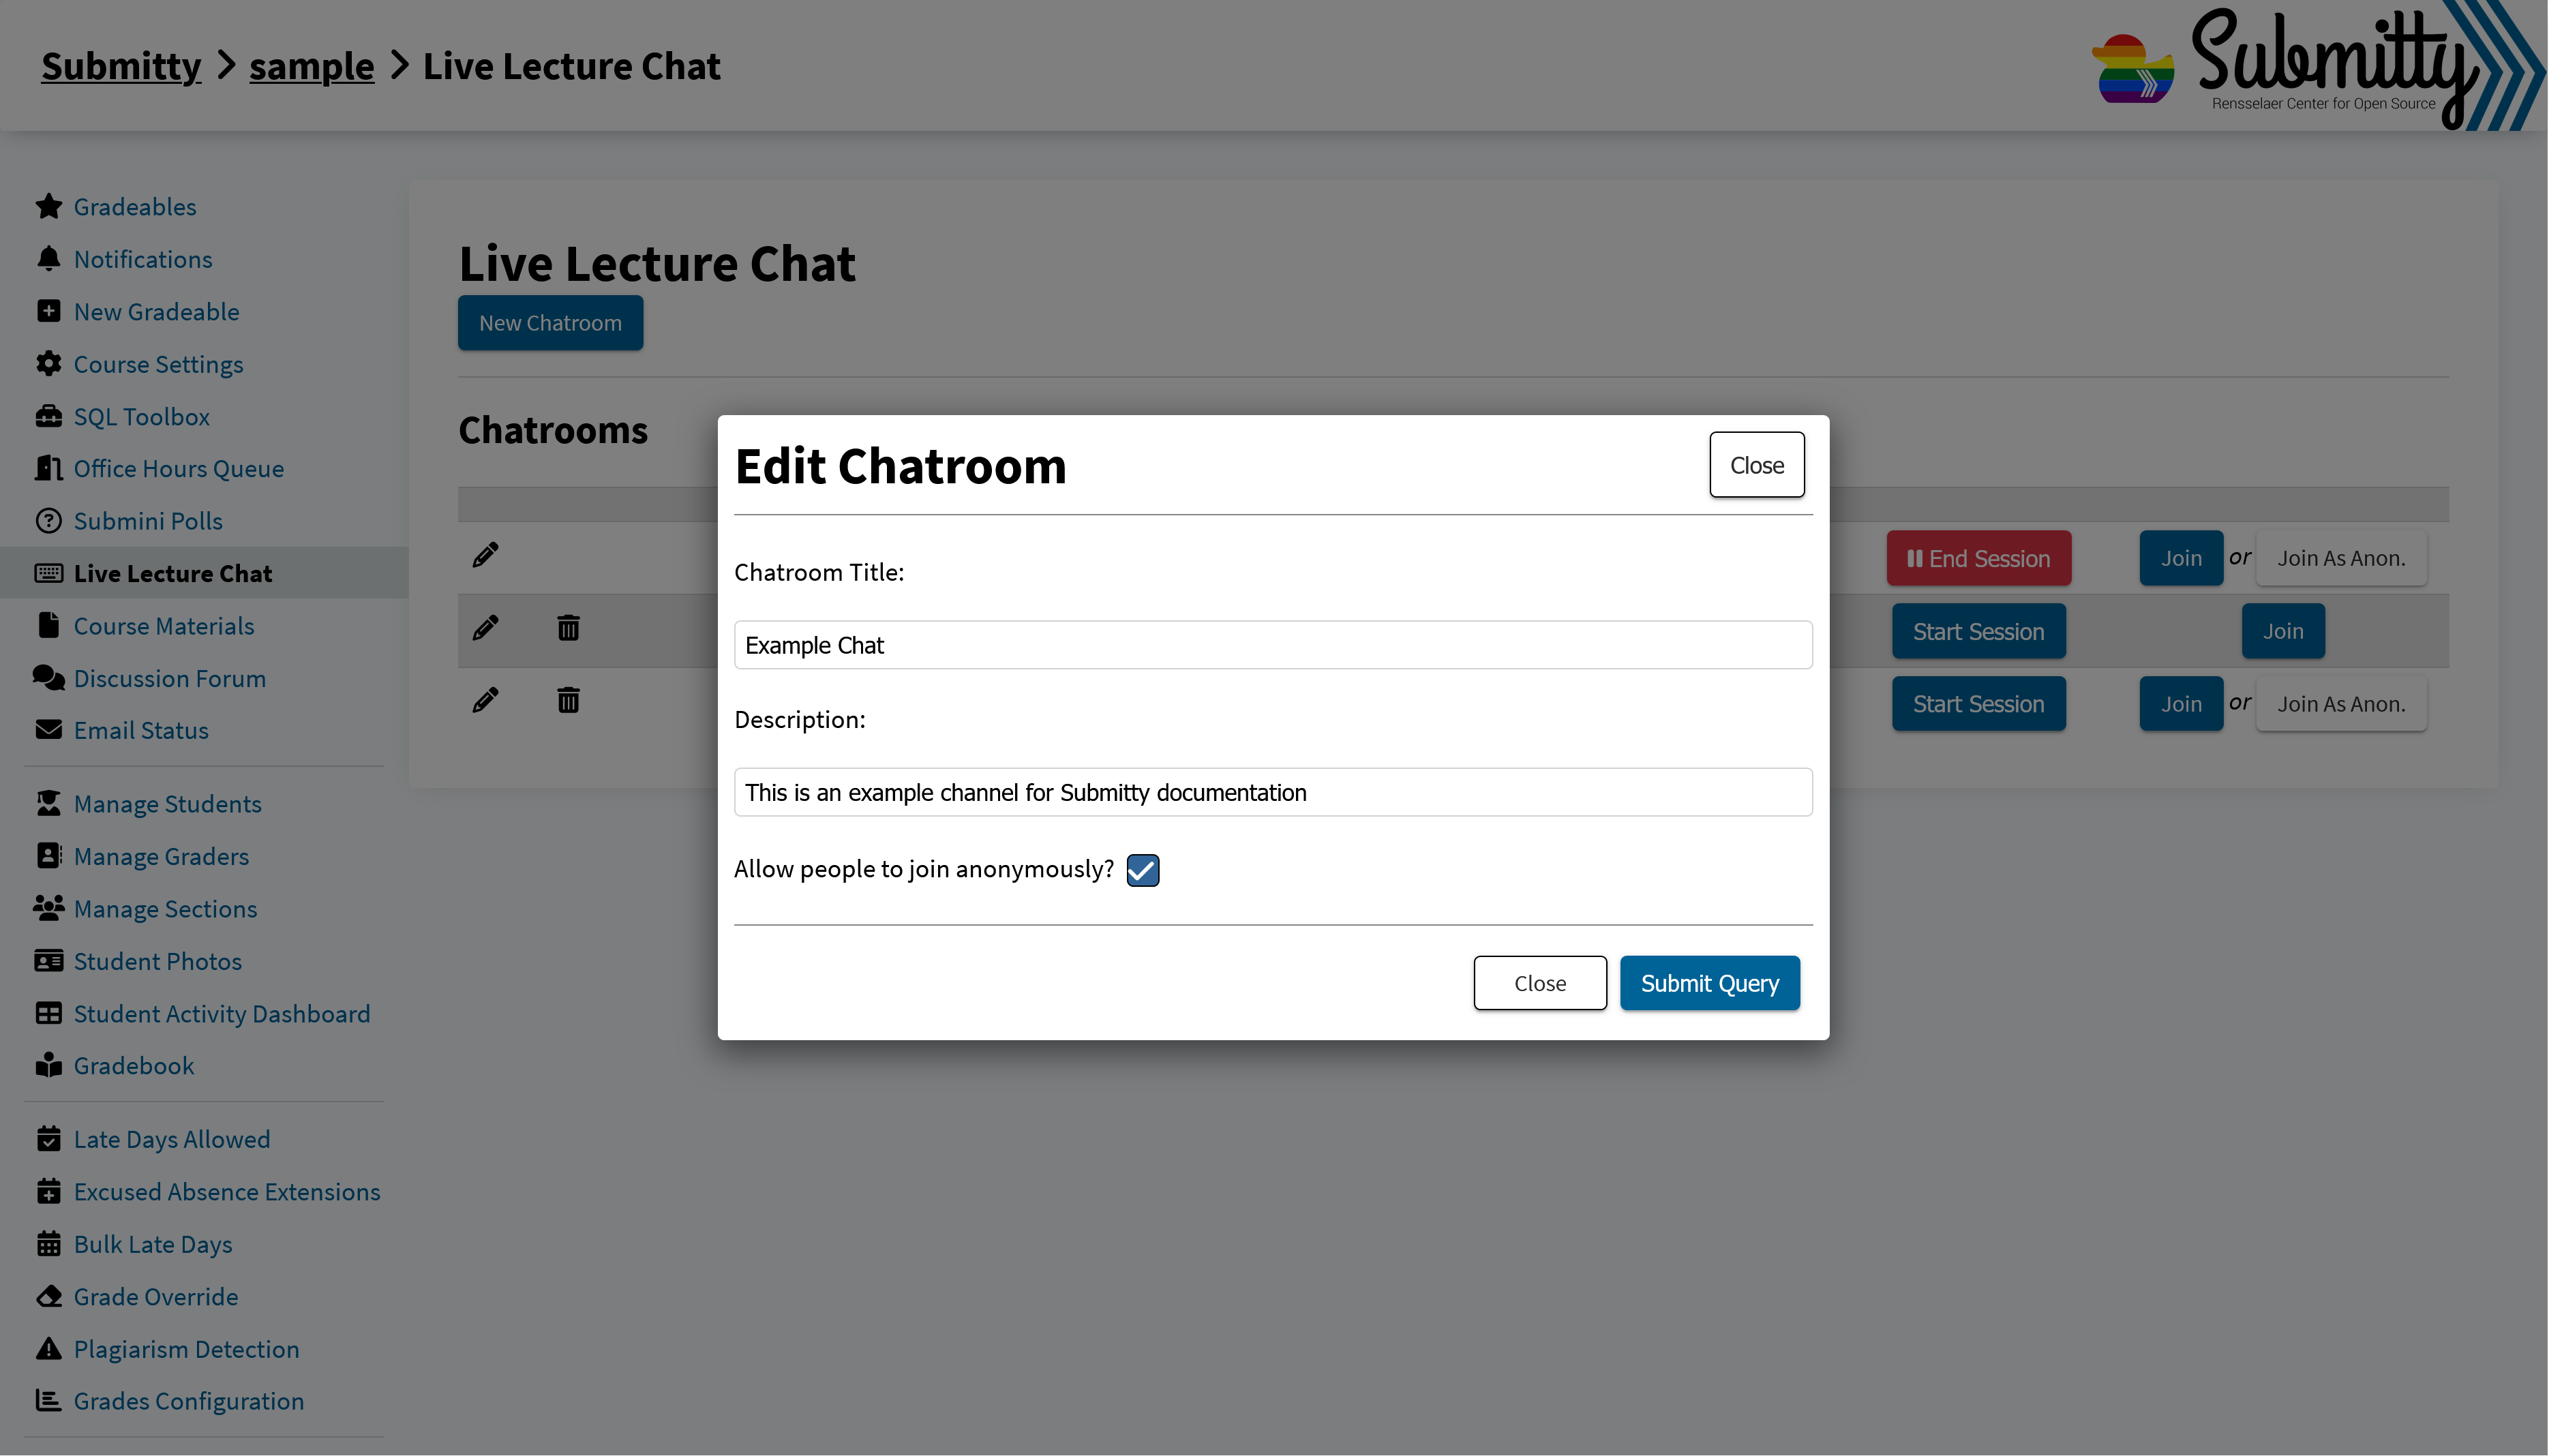The width and height of the screenshot is (2549, 1456).
Task: Click the Course Settings gear icon
Action: (x=48, y=364)
